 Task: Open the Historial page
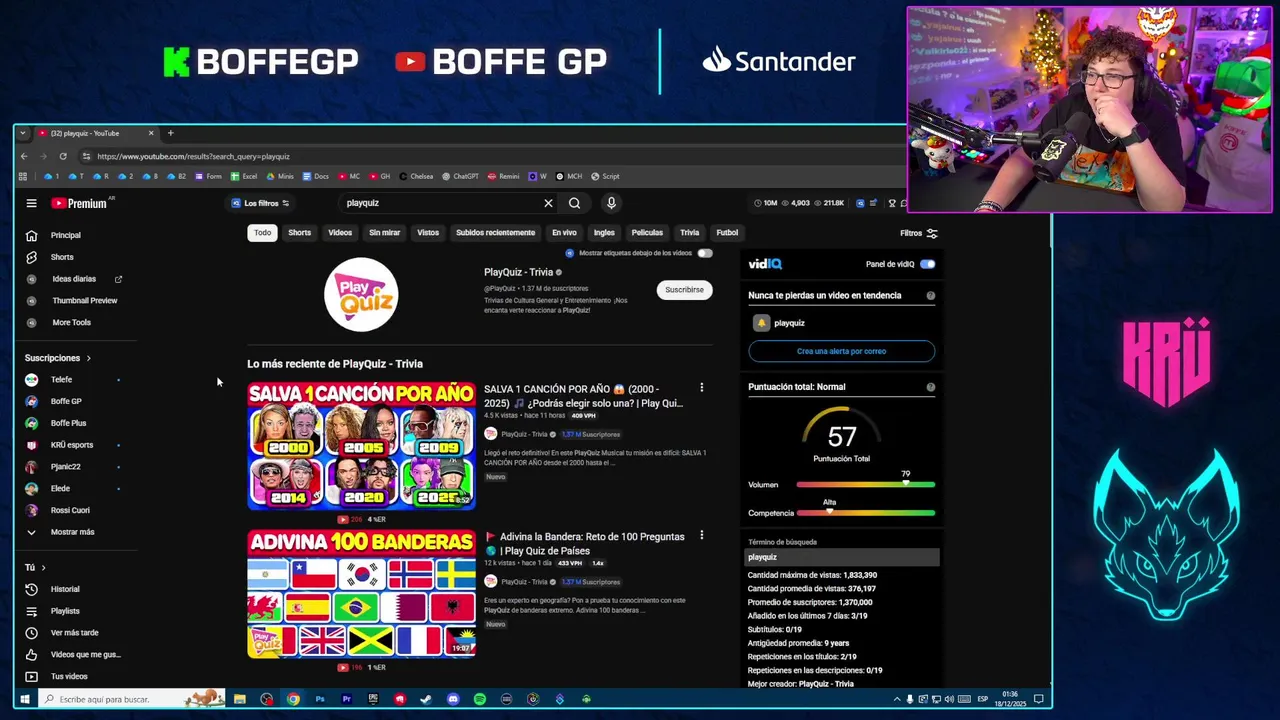pos(65,589)
